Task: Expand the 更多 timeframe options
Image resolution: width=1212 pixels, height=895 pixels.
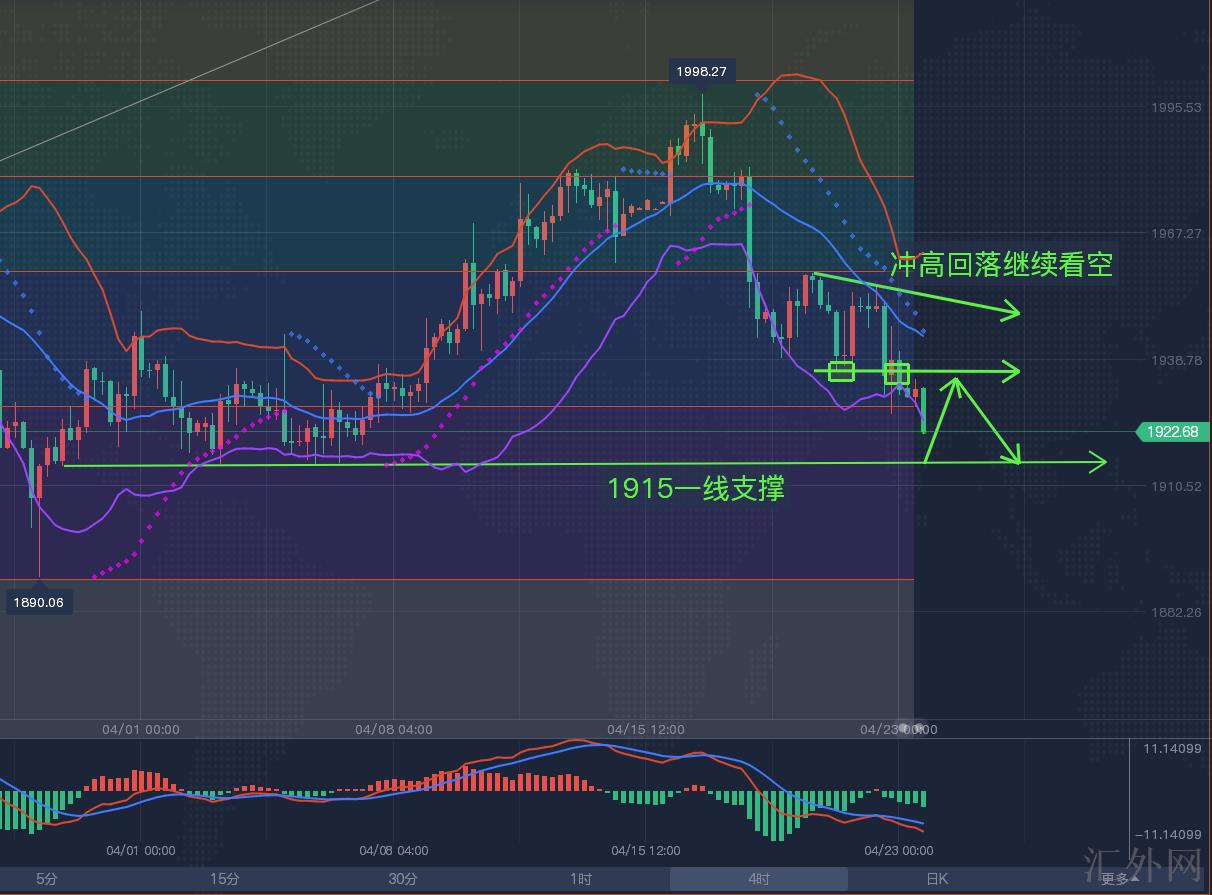Action: point(1118,879)
